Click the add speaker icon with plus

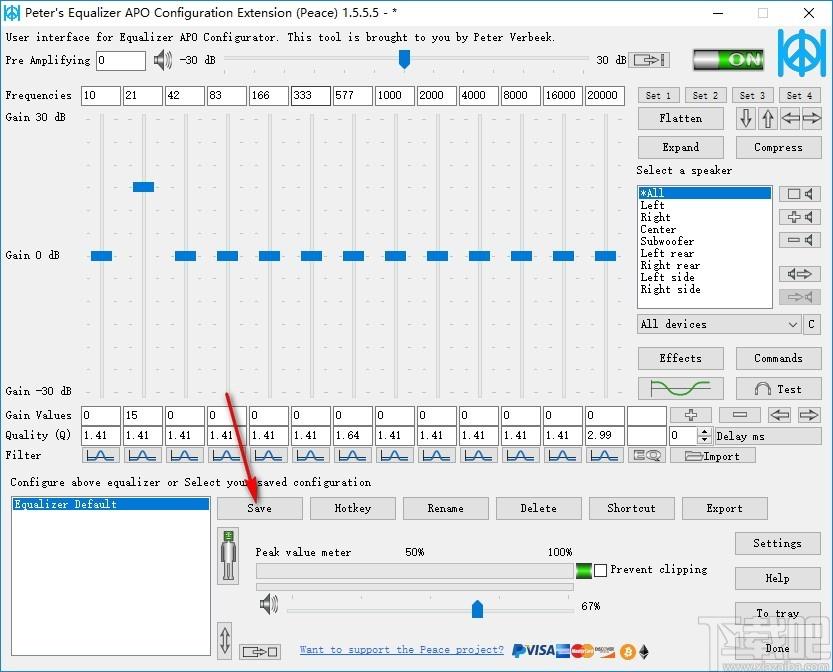[800, 217]
